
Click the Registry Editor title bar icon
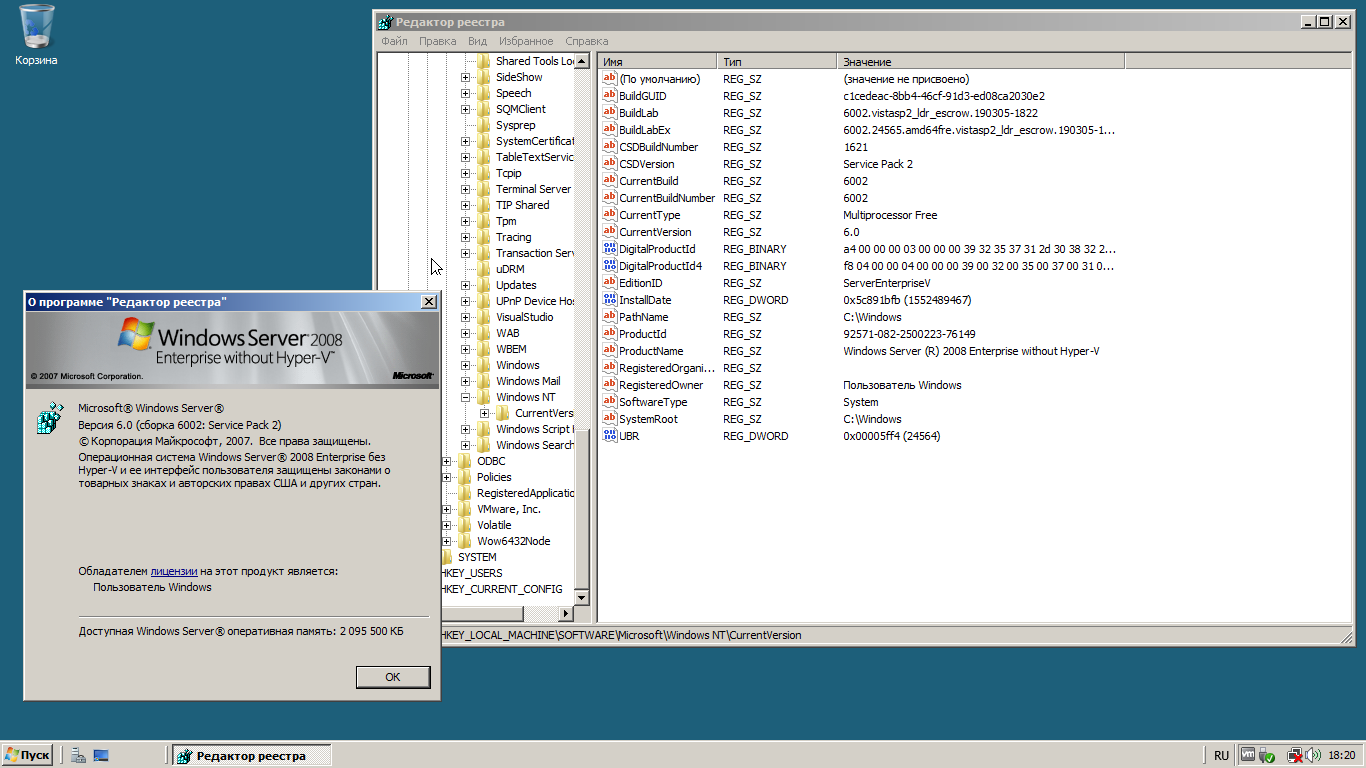[x=386, y=21]
